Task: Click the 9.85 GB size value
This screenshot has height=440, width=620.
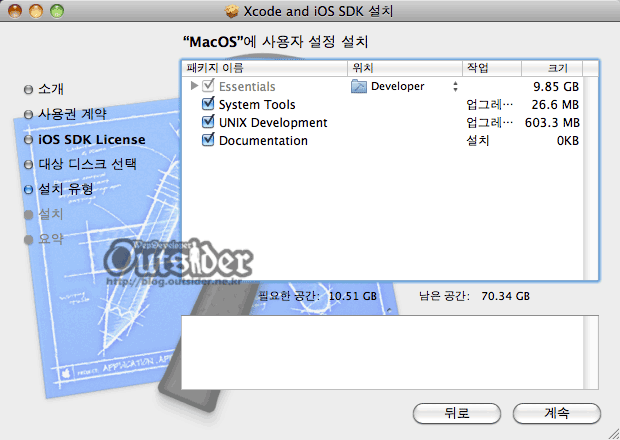Action: tap(556, 86)
